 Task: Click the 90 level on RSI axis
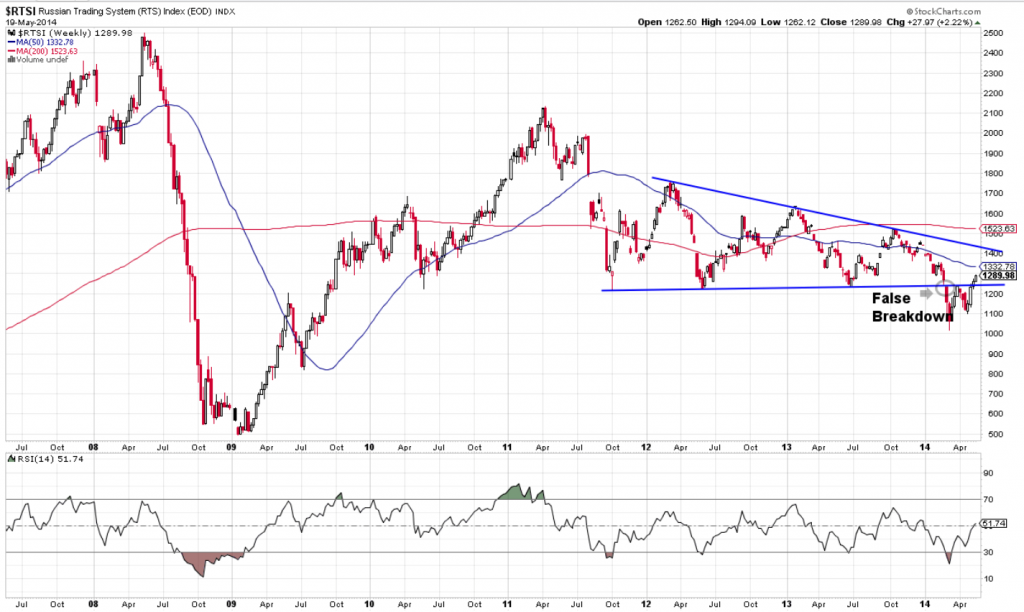[x=989, y=474]
